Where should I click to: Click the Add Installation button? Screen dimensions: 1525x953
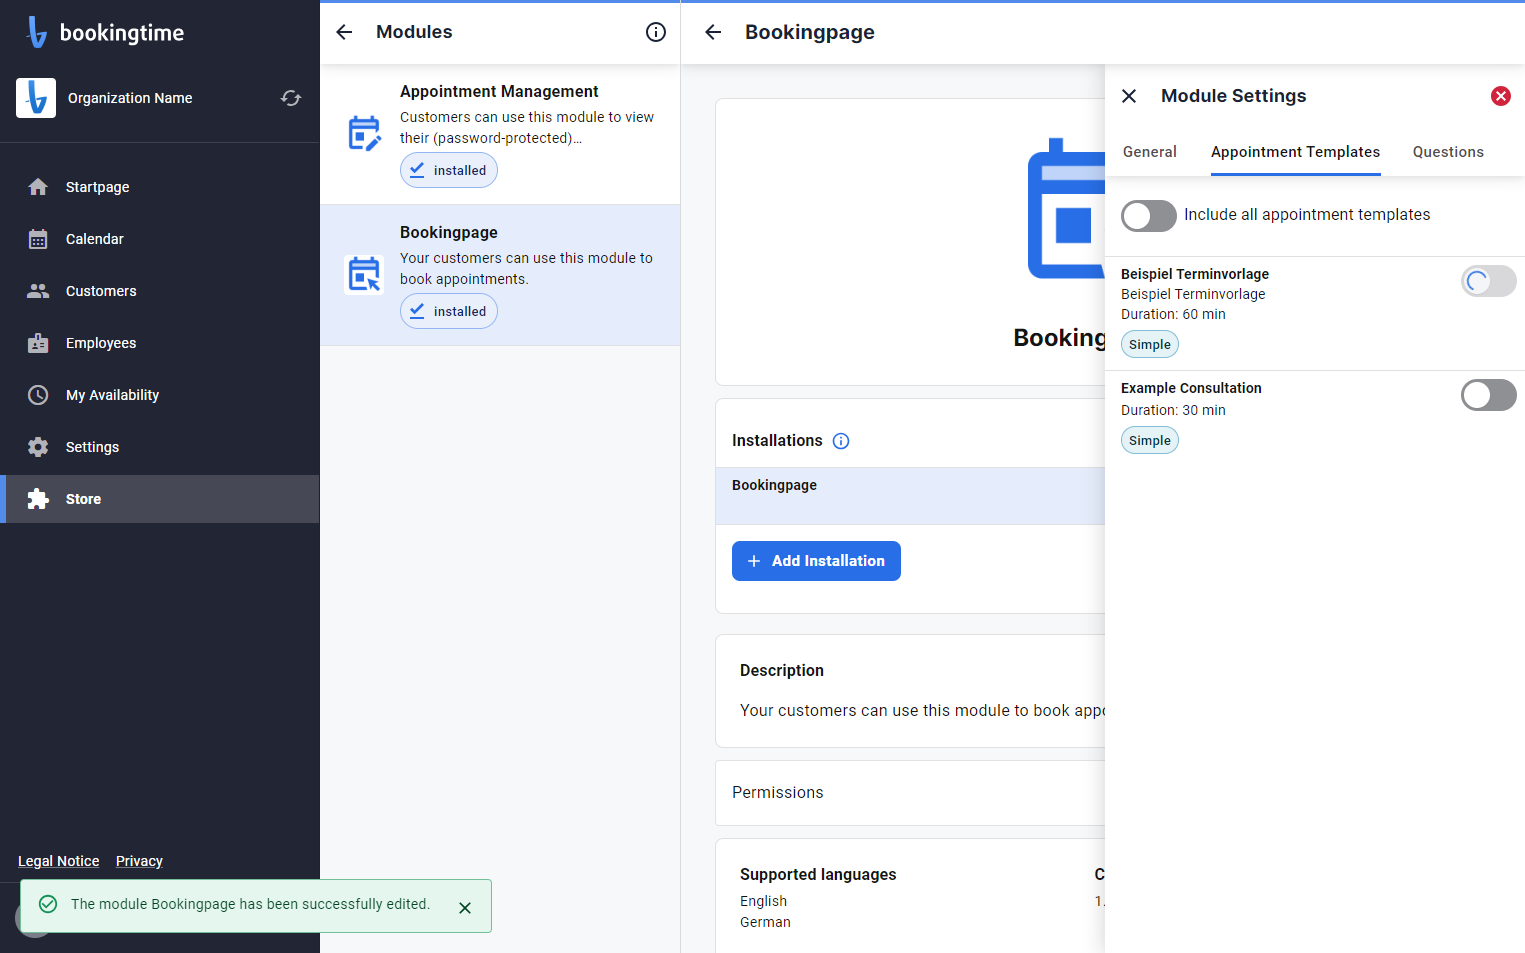click(x=816, y=561)
